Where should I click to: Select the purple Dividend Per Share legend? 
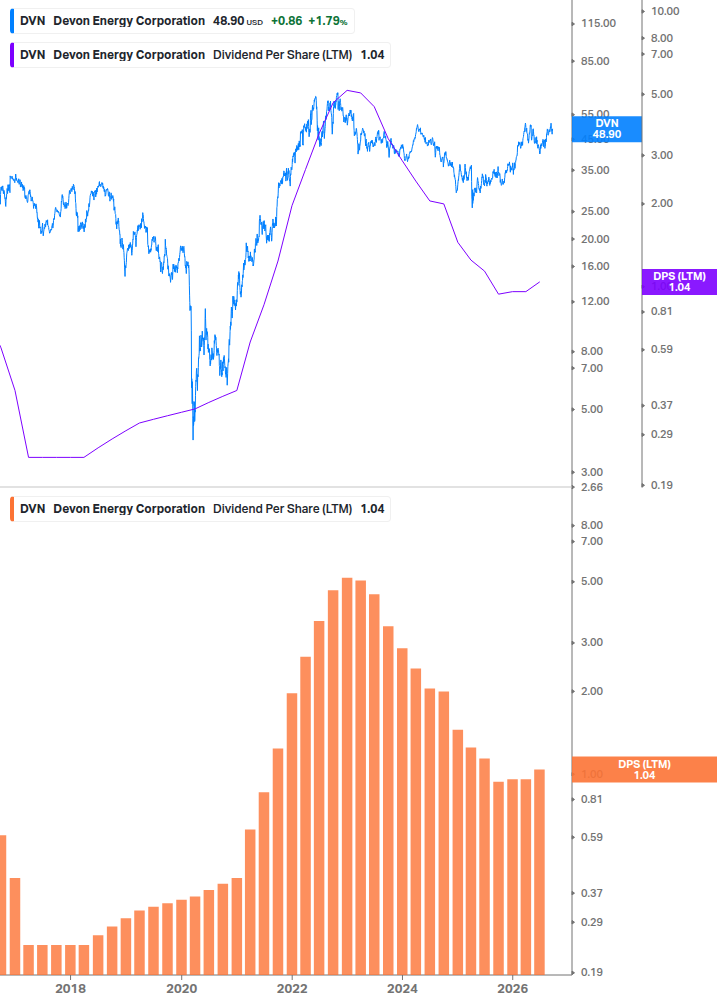(x=200, y=55)
